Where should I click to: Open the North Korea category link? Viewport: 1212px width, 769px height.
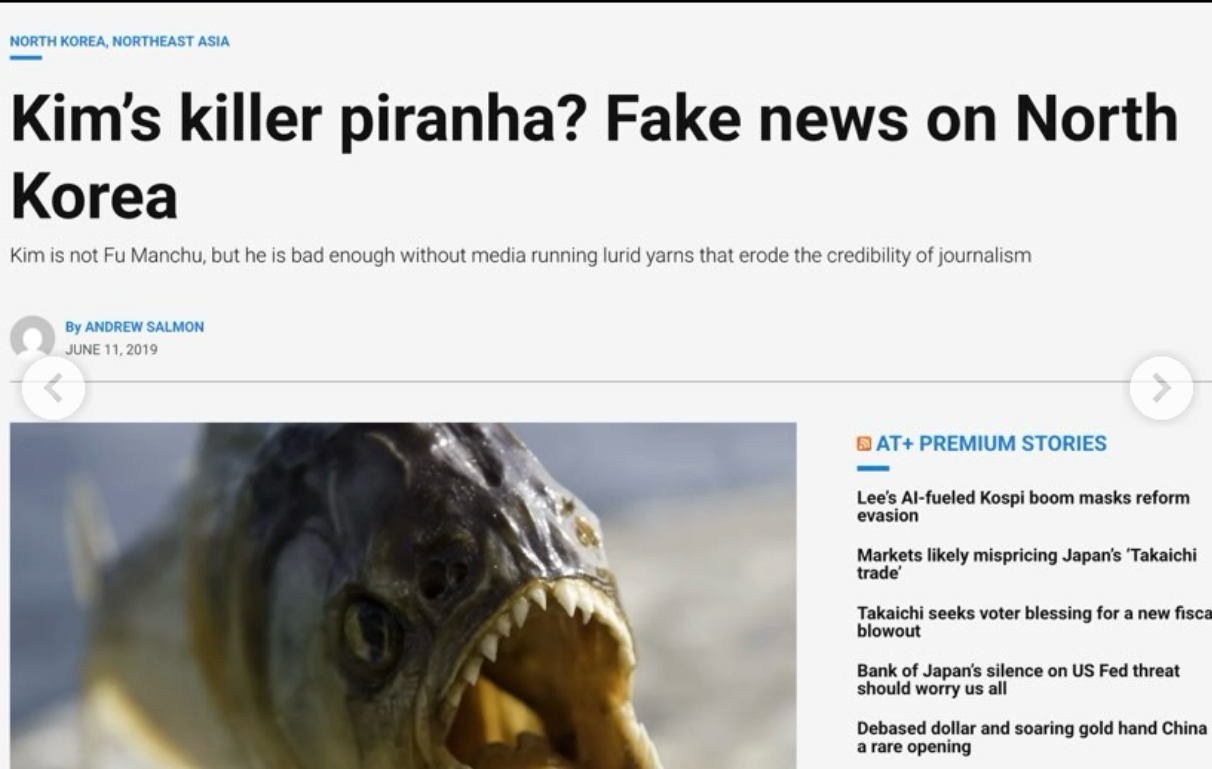58,41
